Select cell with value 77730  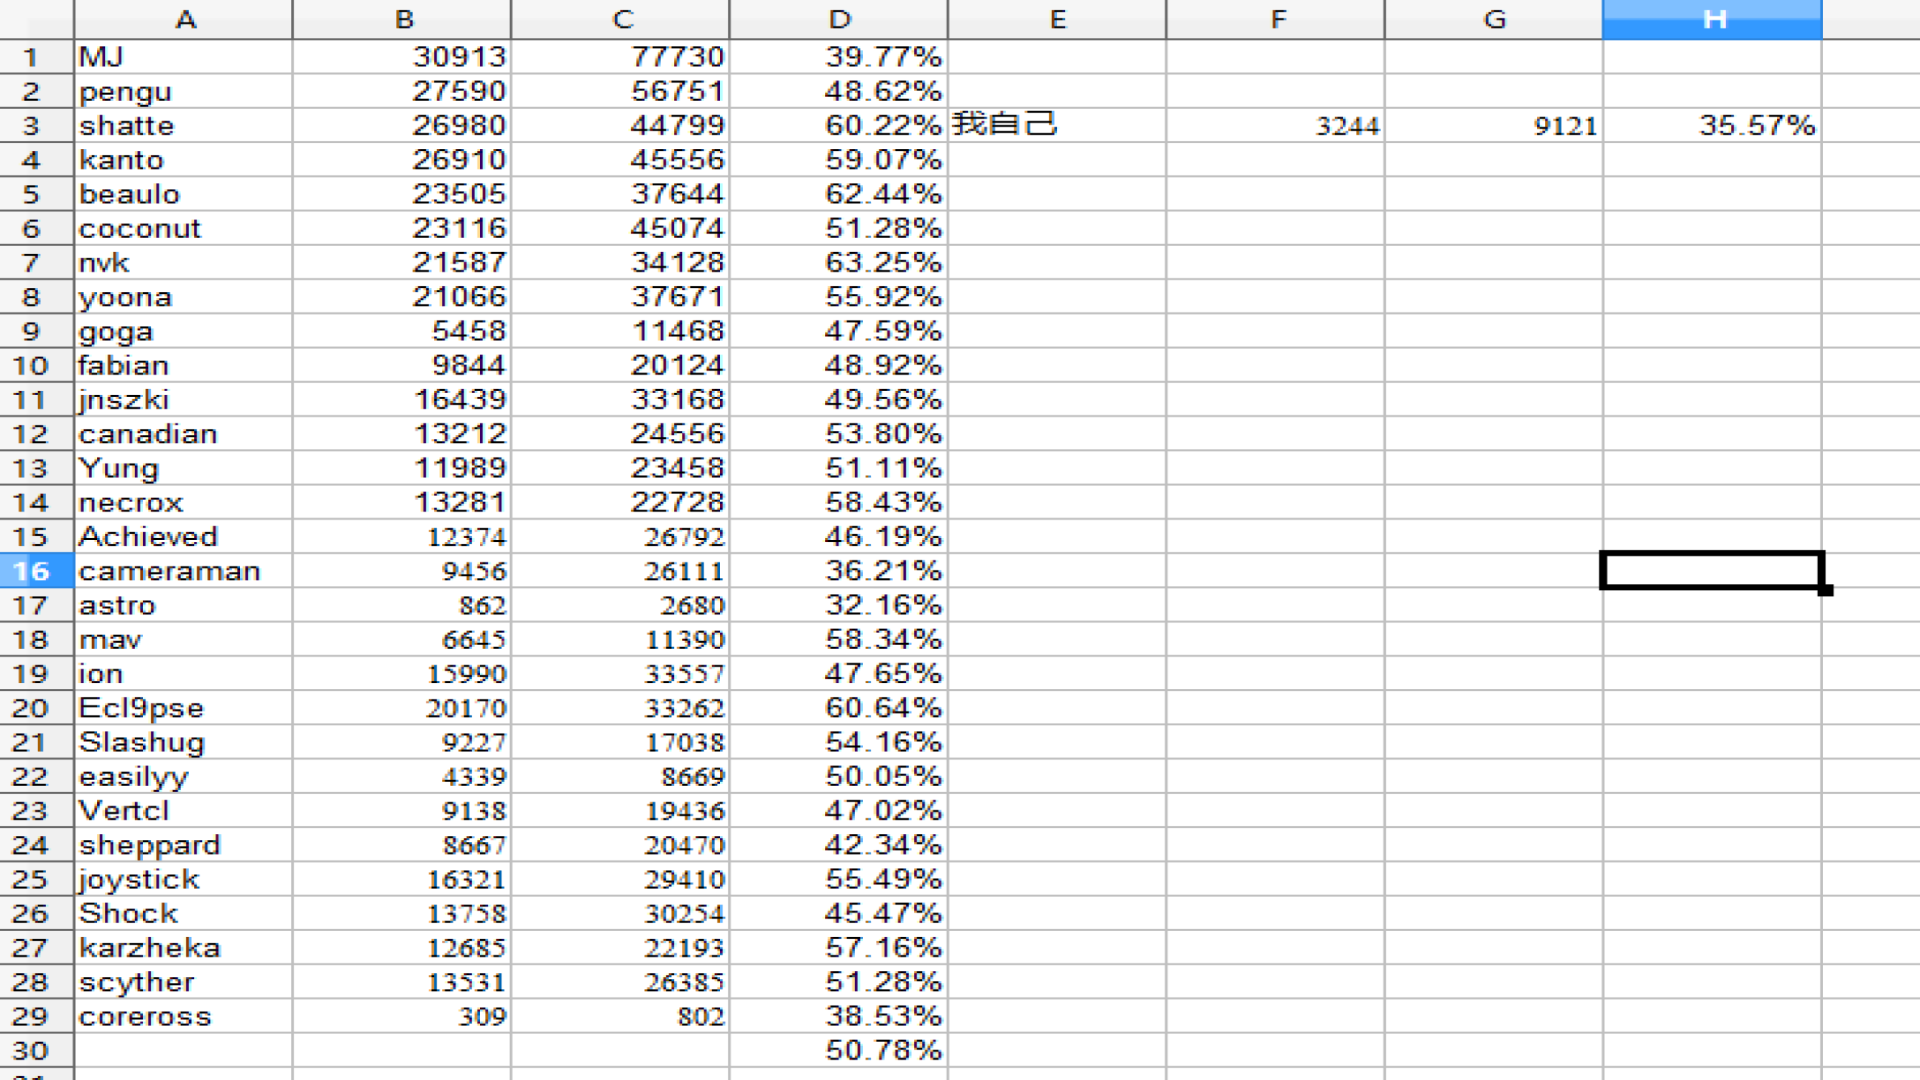[620, 57]
